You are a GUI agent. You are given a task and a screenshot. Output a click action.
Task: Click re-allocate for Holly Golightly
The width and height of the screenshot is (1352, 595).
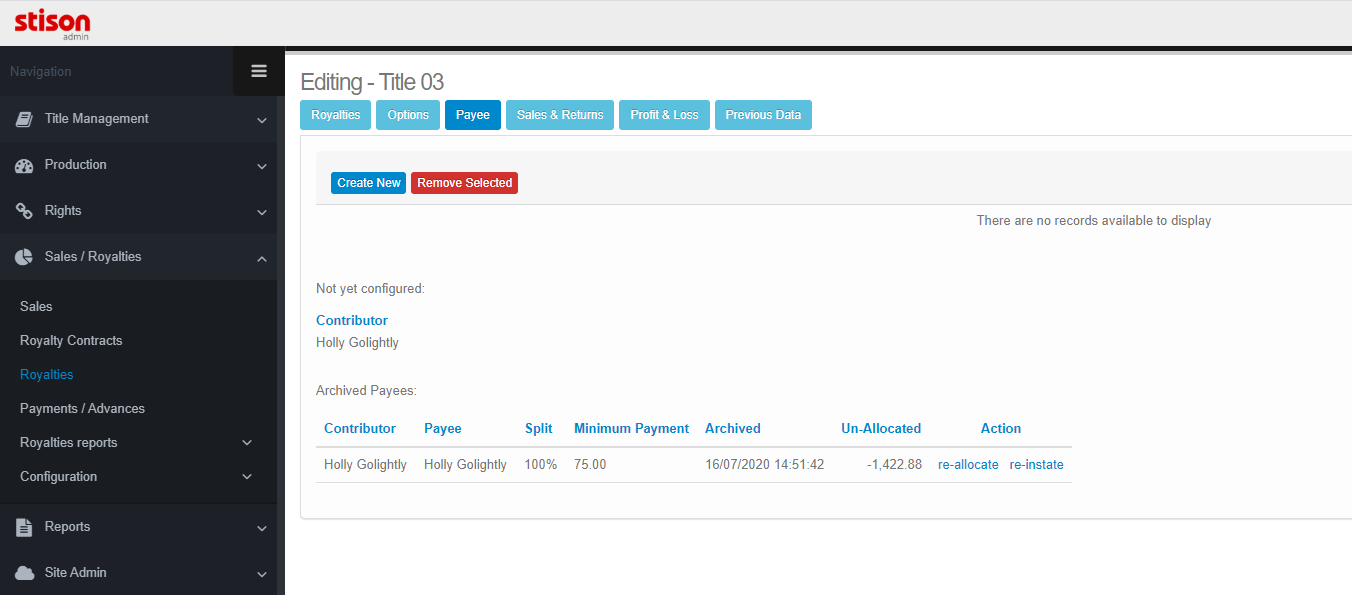[968, 465]
